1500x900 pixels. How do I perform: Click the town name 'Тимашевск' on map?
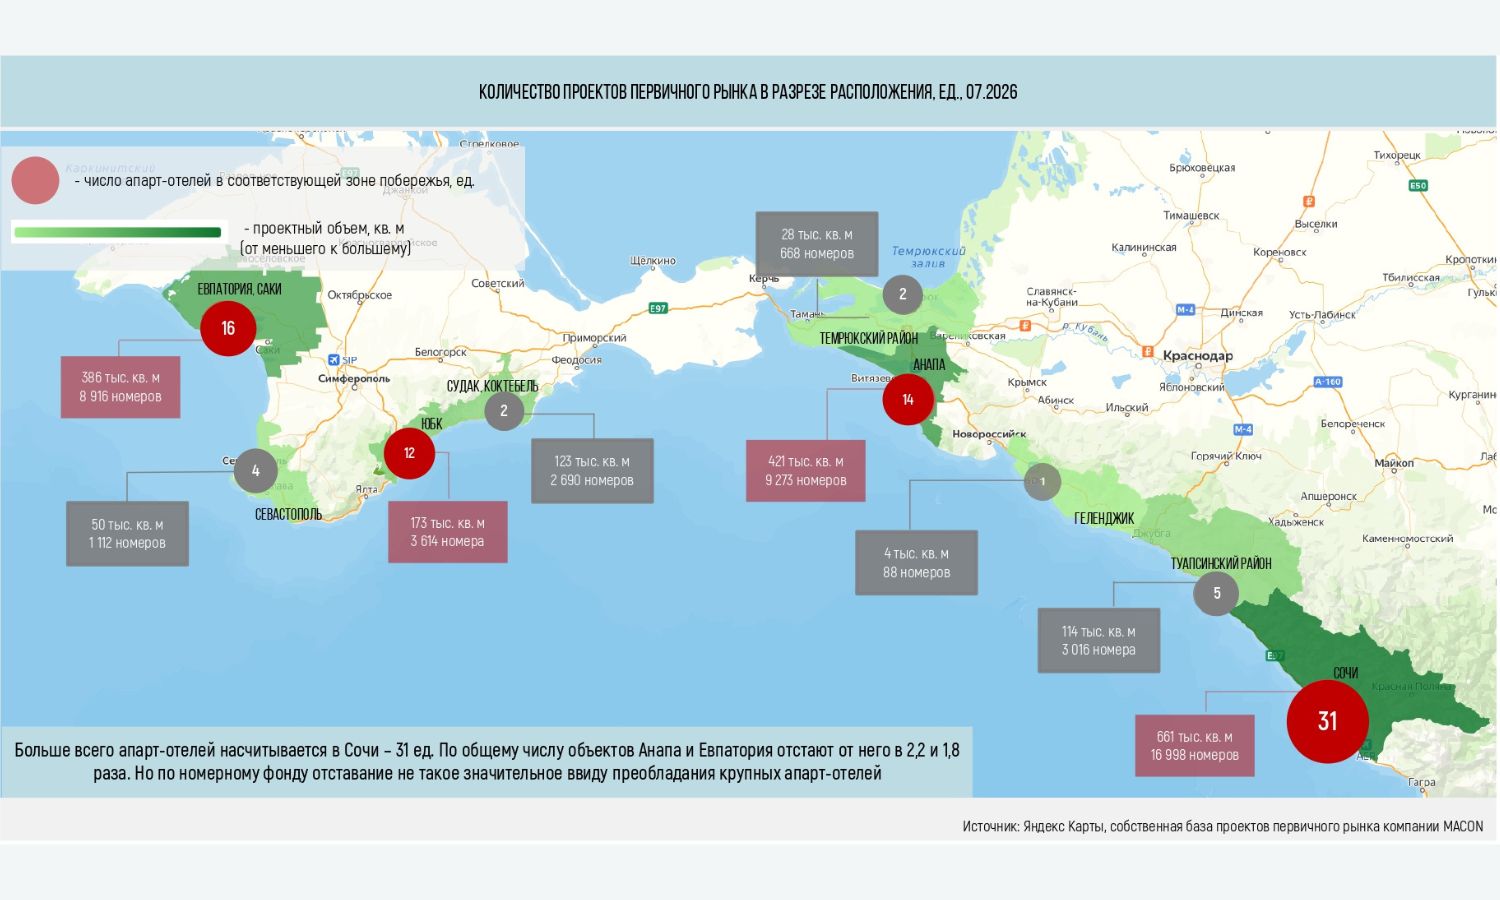[x=1191, y=216]
